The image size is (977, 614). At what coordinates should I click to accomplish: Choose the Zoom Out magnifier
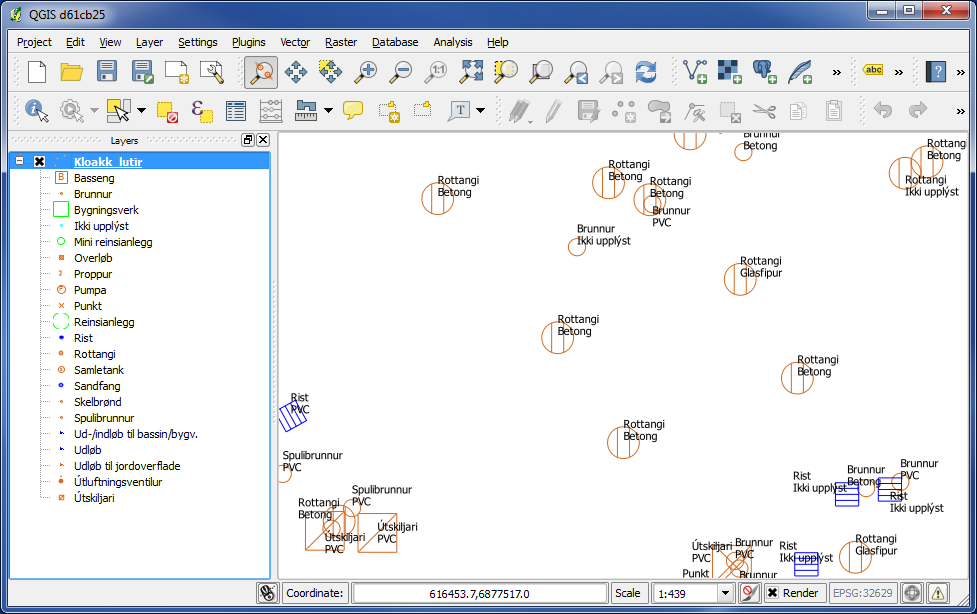(x=401, y=72)
